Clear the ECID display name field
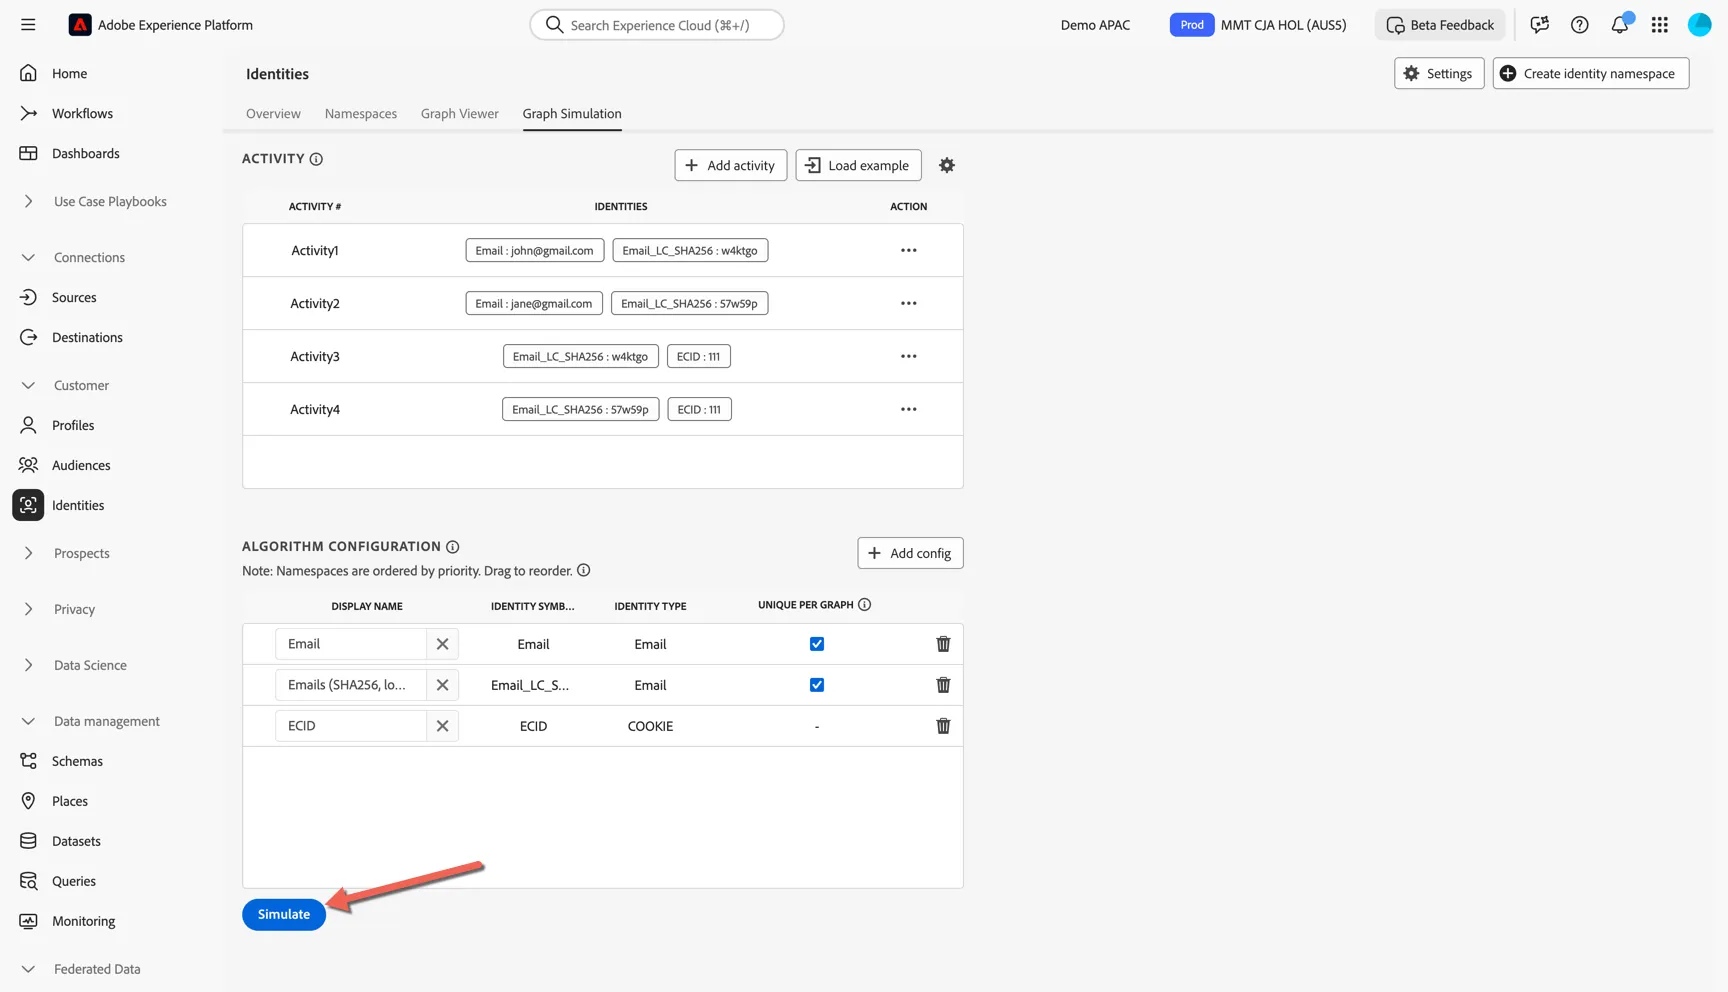 tap(442, 726)
